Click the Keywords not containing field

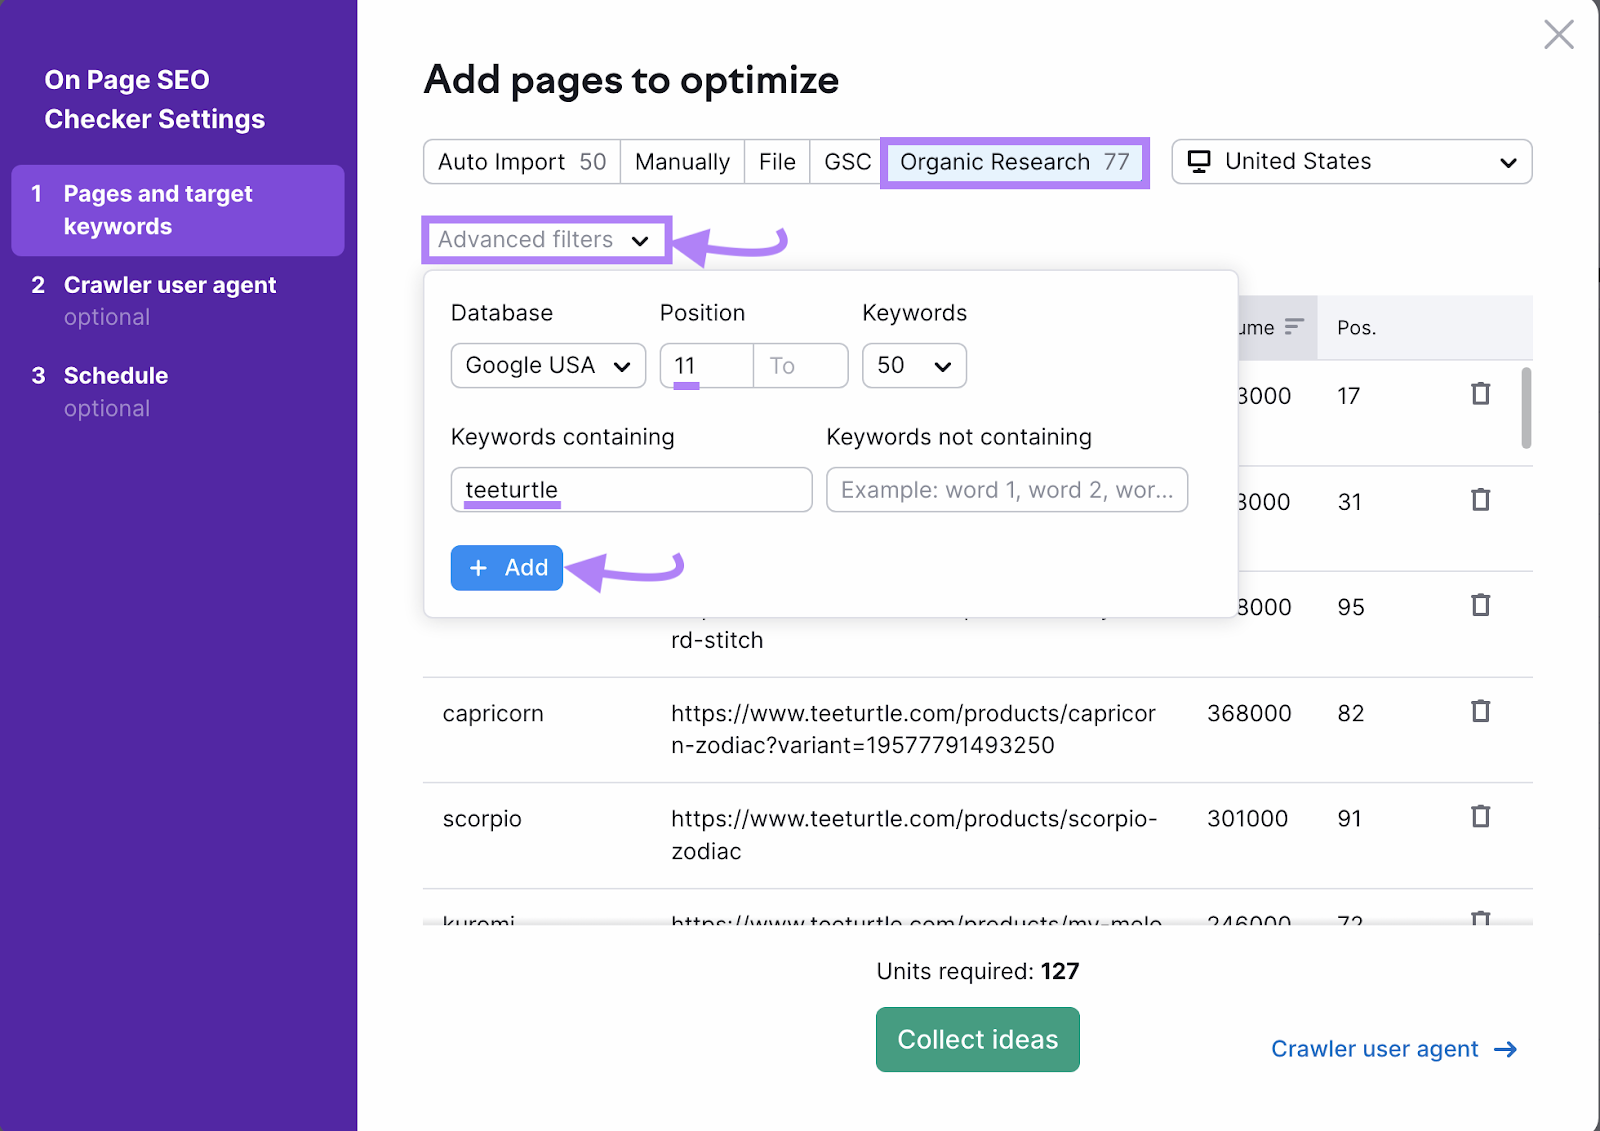pos(1006,490)
